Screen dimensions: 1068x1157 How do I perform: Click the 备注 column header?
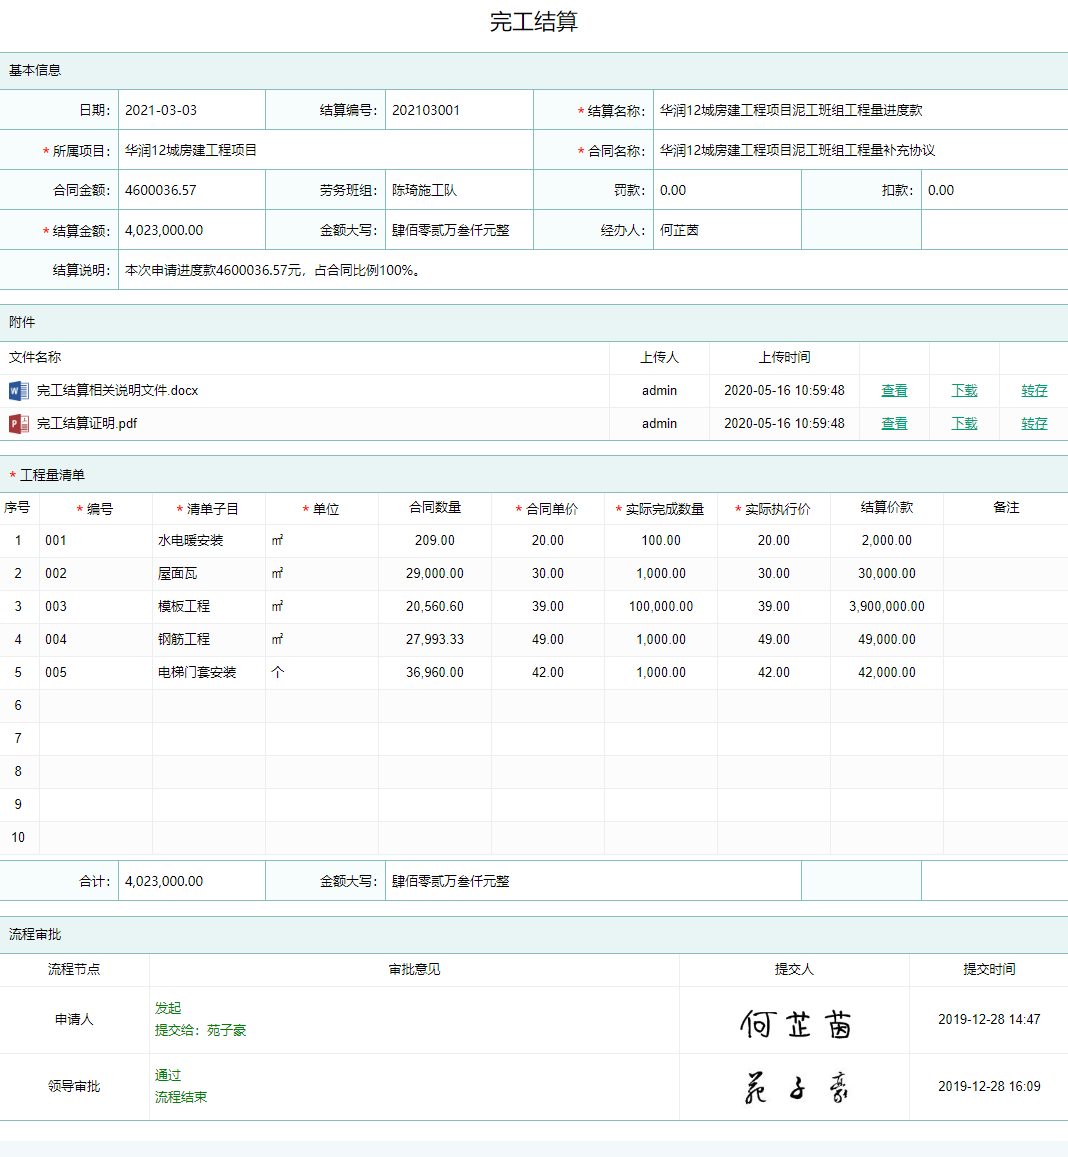coord(1006,508)
